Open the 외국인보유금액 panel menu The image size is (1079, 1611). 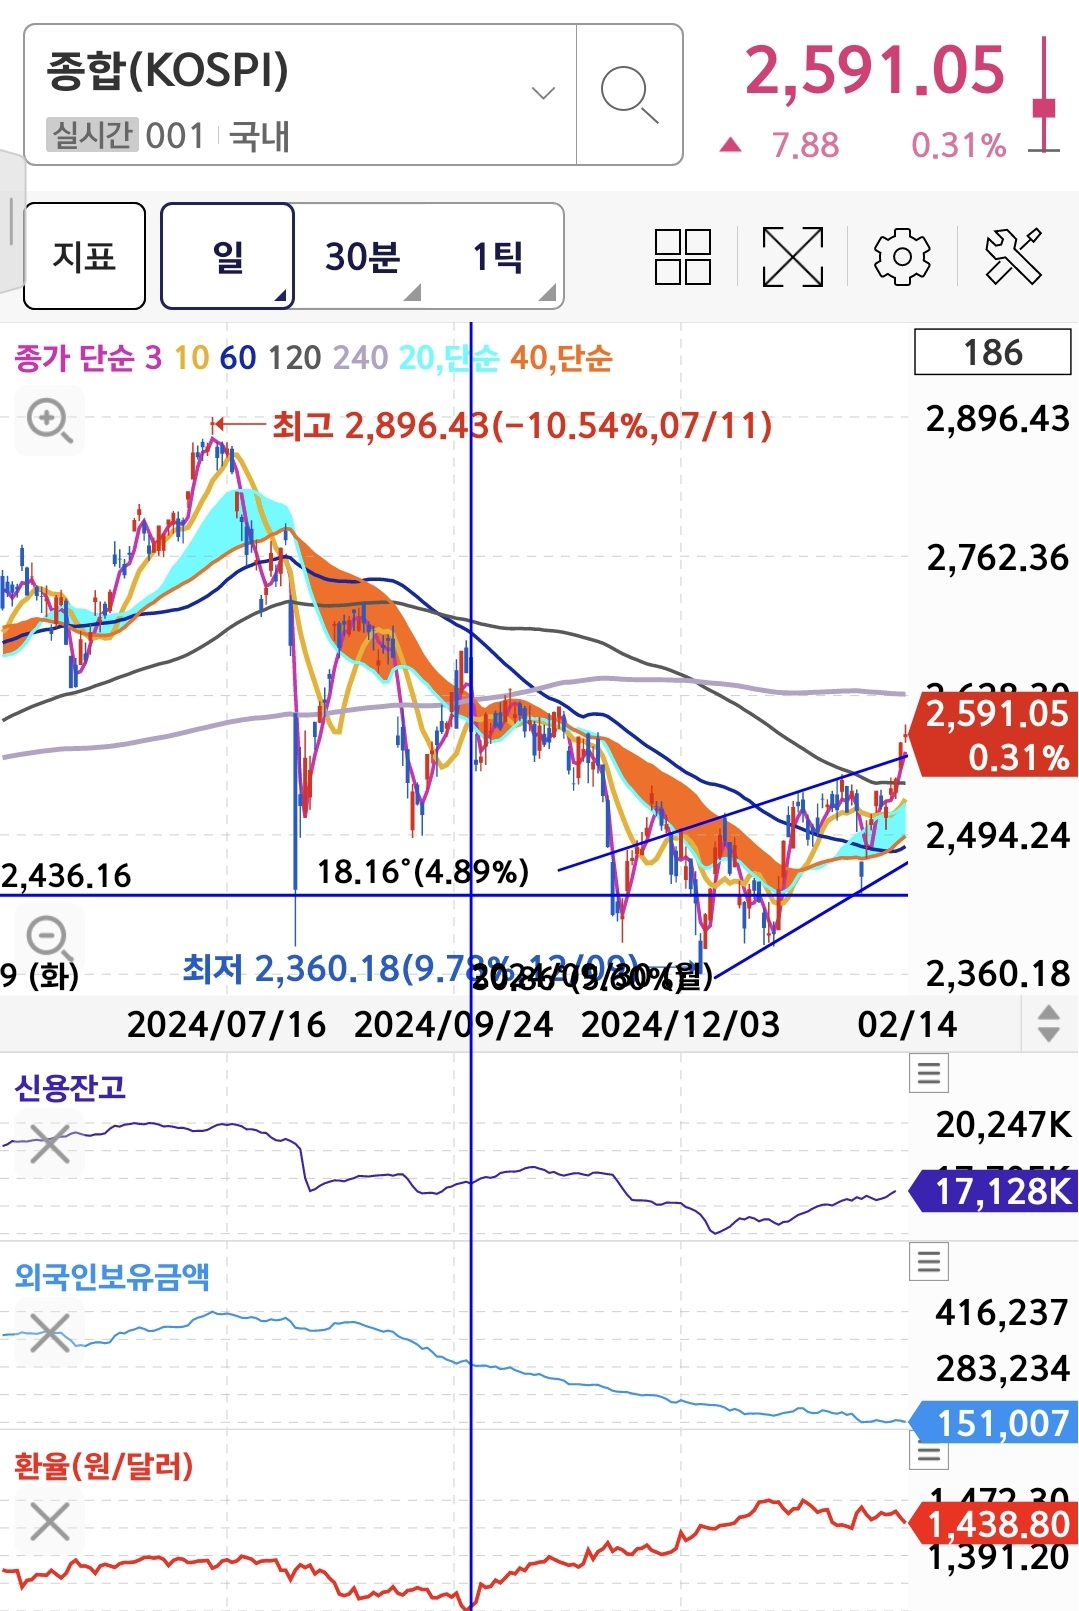929,1261
